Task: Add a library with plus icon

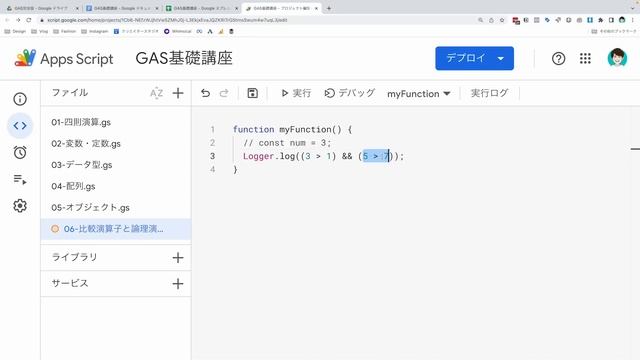Action: [178, 258]
